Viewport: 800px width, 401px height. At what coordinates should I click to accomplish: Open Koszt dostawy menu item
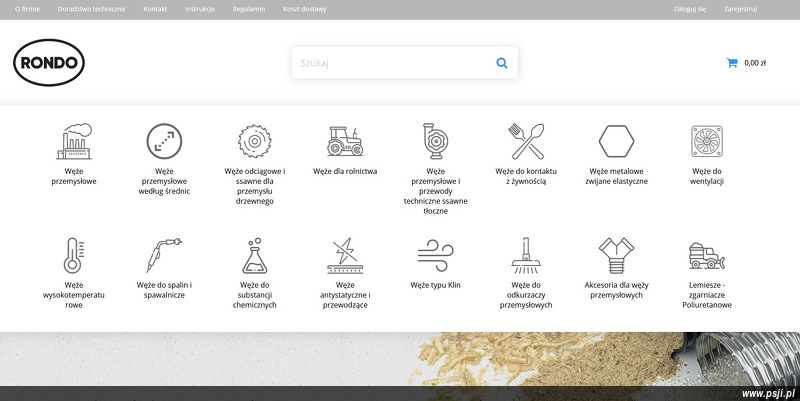point(305,9)
